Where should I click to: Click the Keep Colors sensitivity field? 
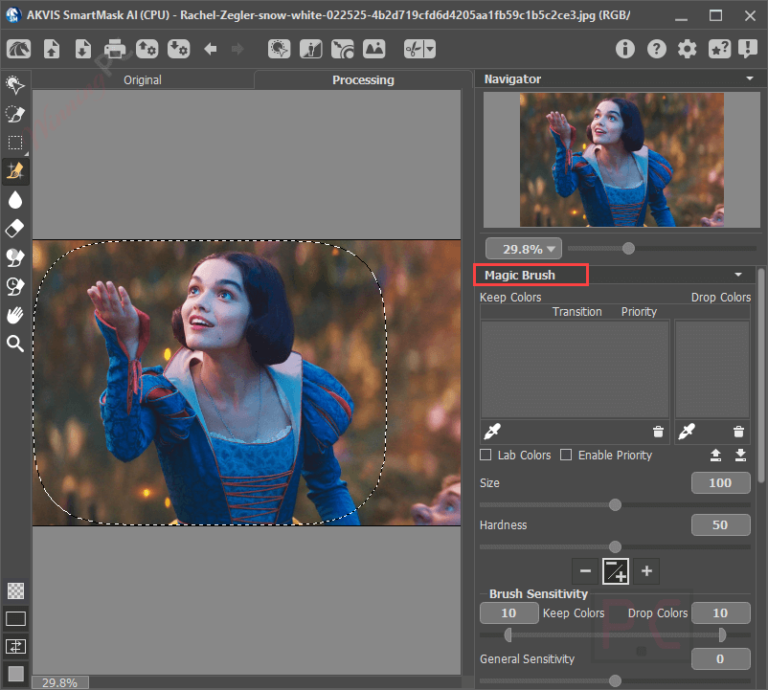click(509, 613)
